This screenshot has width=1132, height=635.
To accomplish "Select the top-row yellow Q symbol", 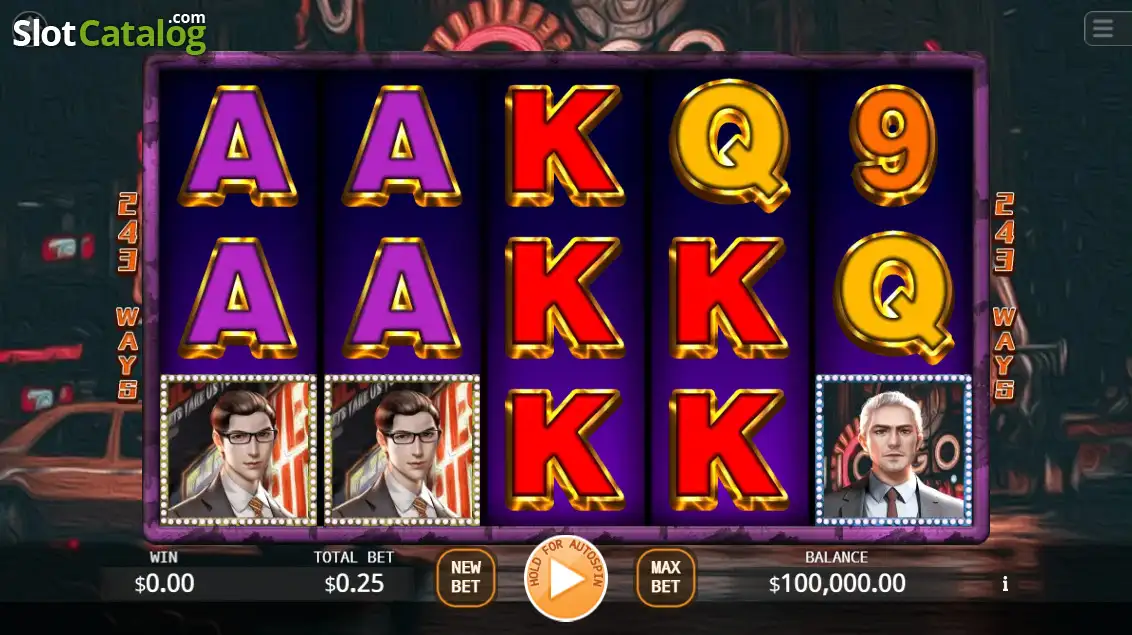I will point(729,145).
